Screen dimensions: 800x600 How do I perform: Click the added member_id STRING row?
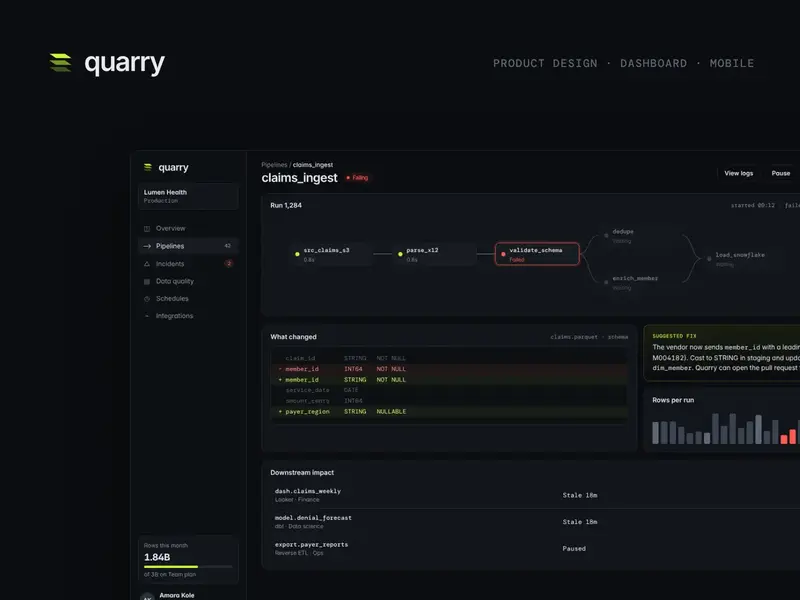(x=449, y=380)
